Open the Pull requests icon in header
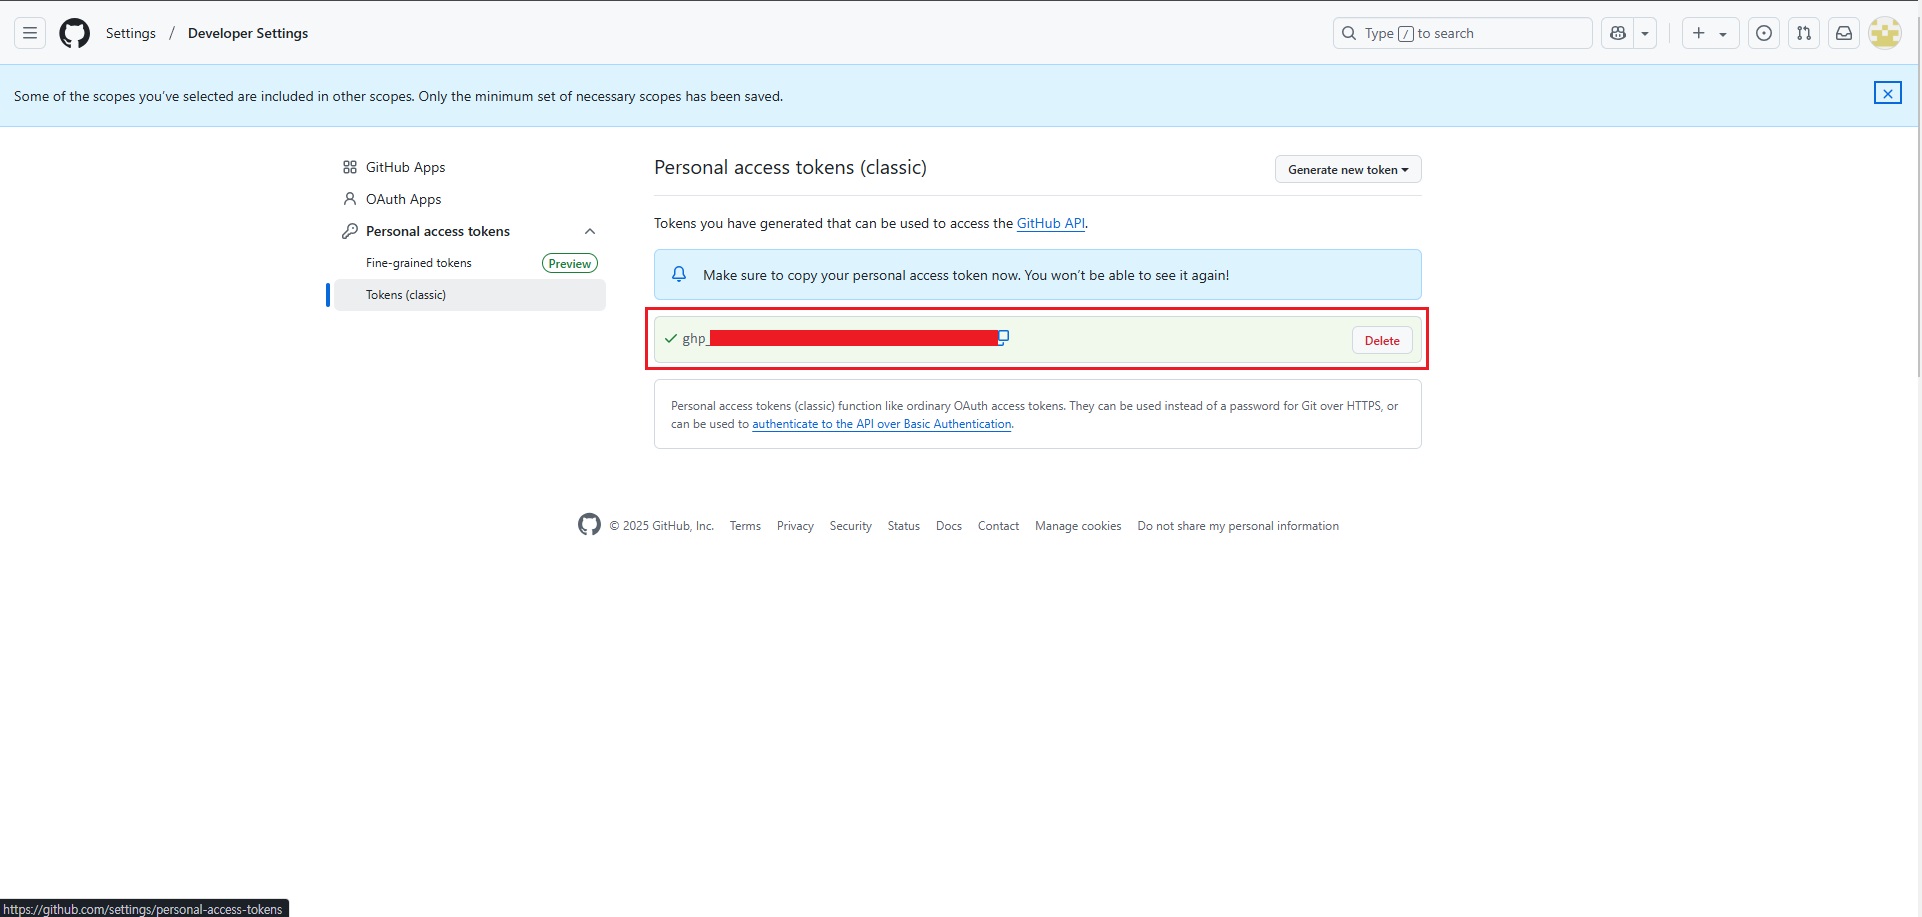The height and width of the screenshot is (917, 1922). [x=1804, y=33]
